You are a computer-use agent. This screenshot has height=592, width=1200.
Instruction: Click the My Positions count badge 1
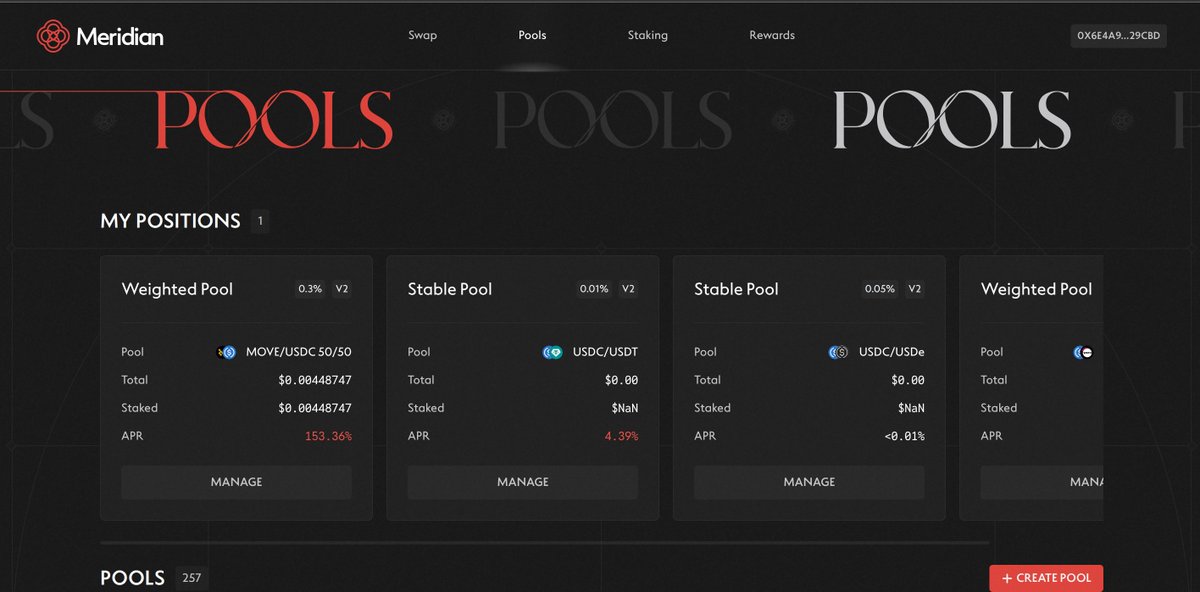click(260, 221)
